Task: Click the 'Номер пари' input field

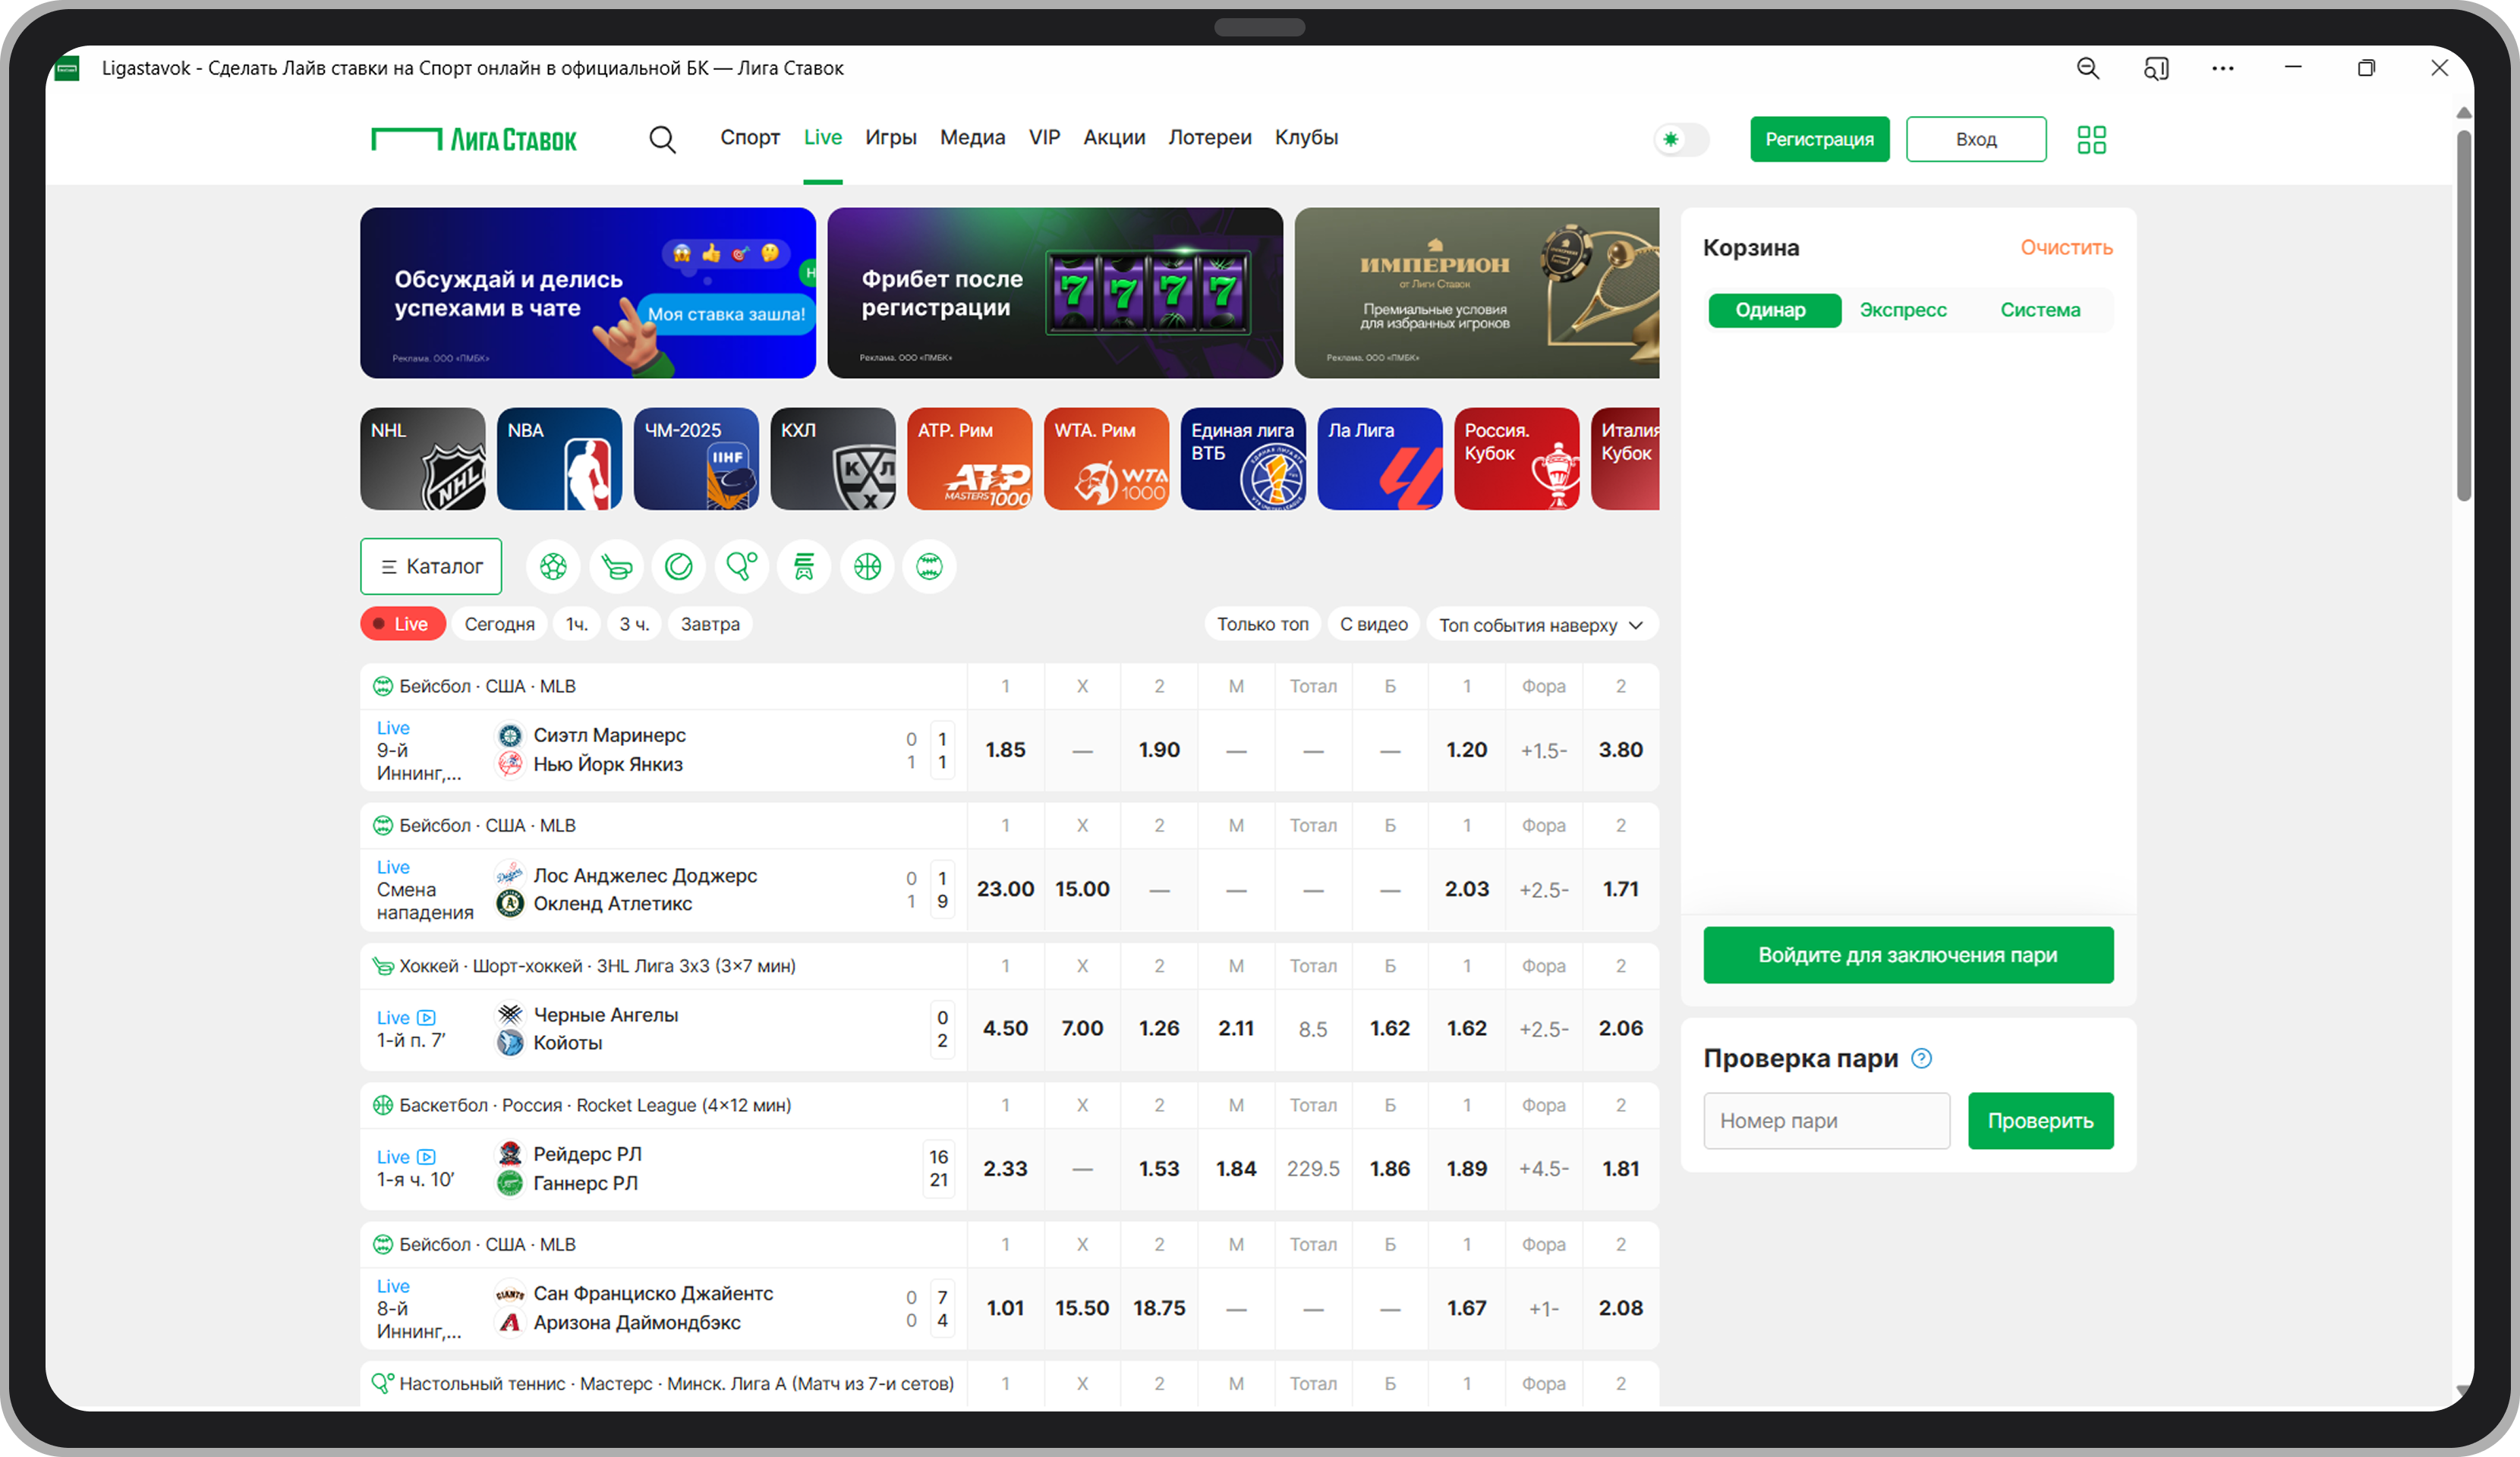Action: pyautogui.click(x=1826, y=1121)
